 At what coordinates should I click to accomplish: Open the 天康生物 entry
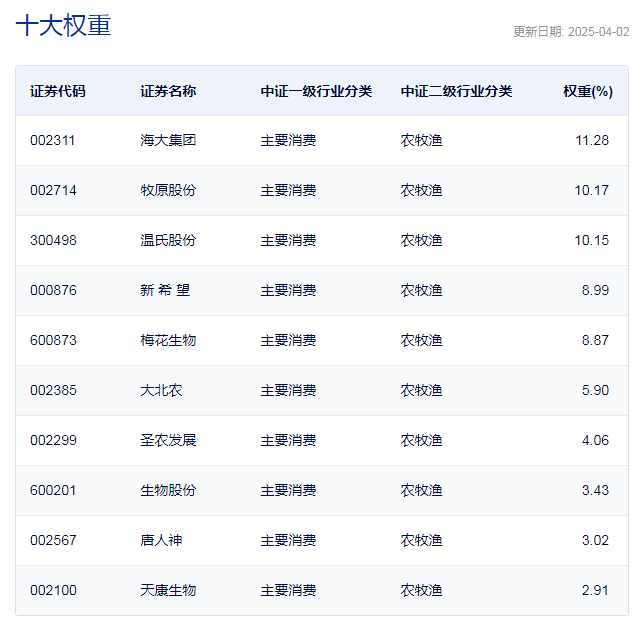[168, 590]
